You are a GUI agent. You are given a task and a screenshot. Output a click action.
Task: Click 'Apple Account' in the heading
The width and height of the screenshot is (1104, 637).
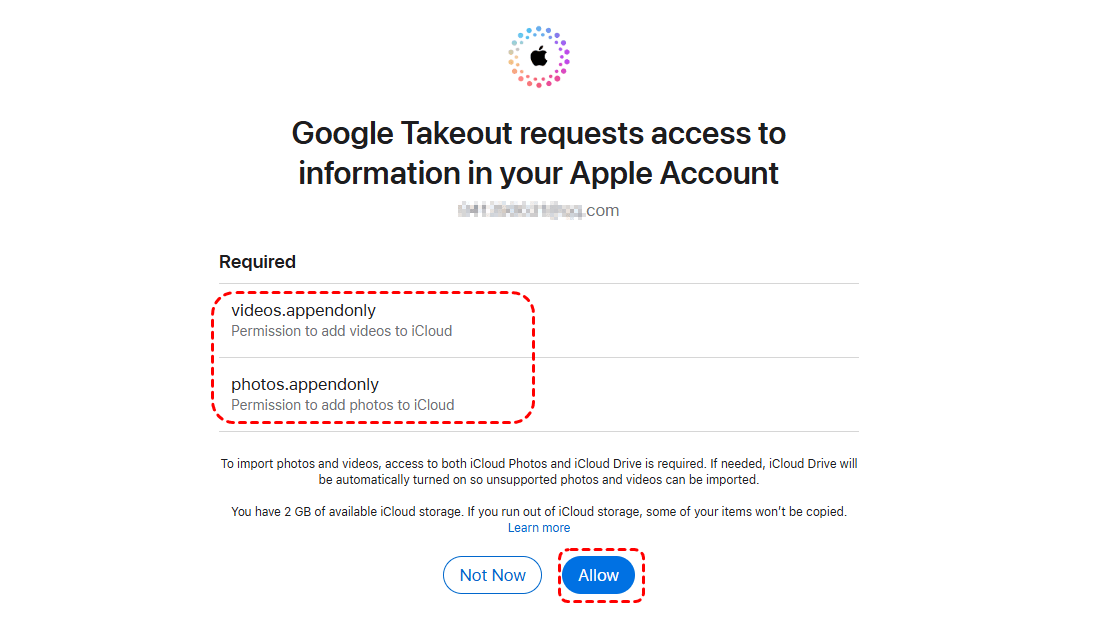(x=674, y=173)
